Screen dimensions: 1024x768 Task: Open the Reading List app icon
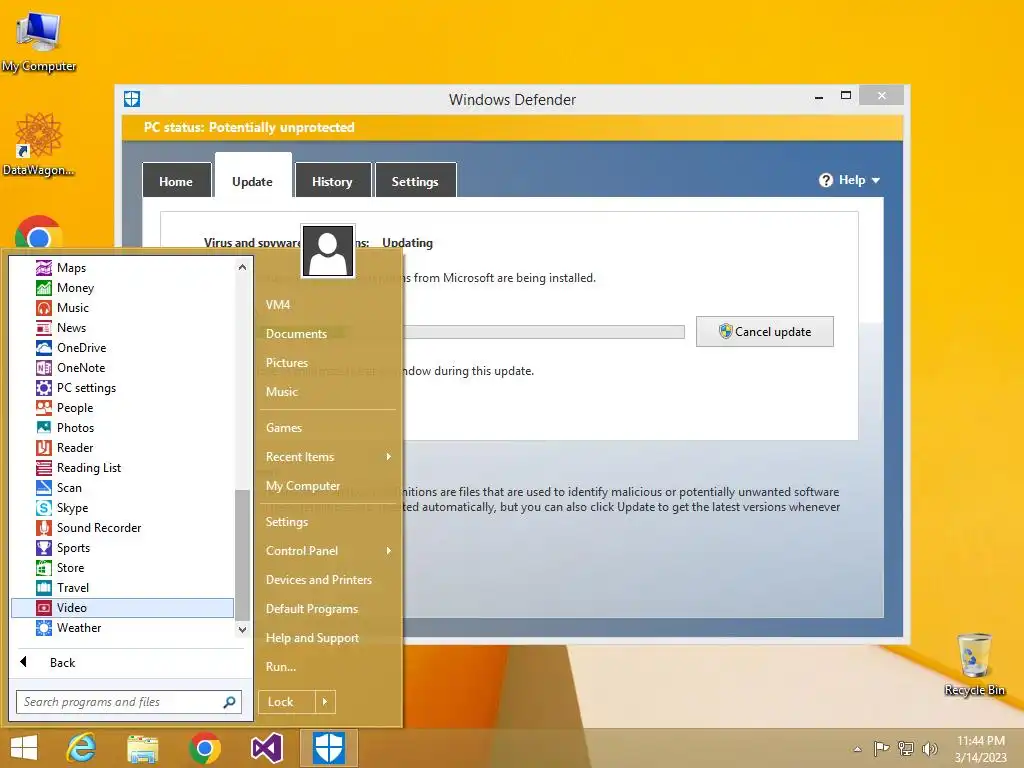tap(44, 468)
